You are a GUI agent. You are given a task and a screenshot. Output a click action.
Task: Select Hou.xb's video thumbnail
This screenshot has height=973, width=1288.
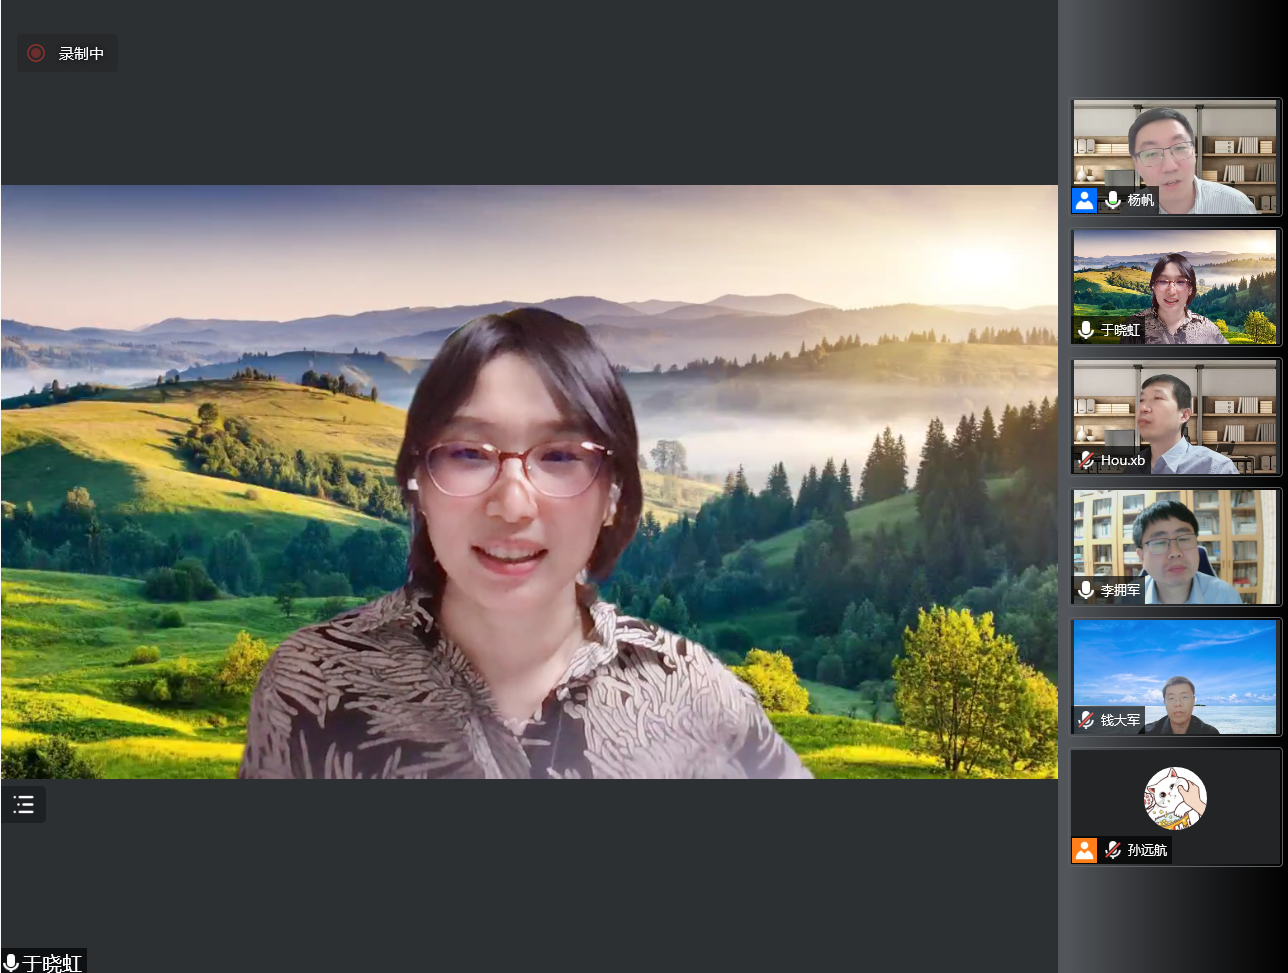tap(1175, 410)
